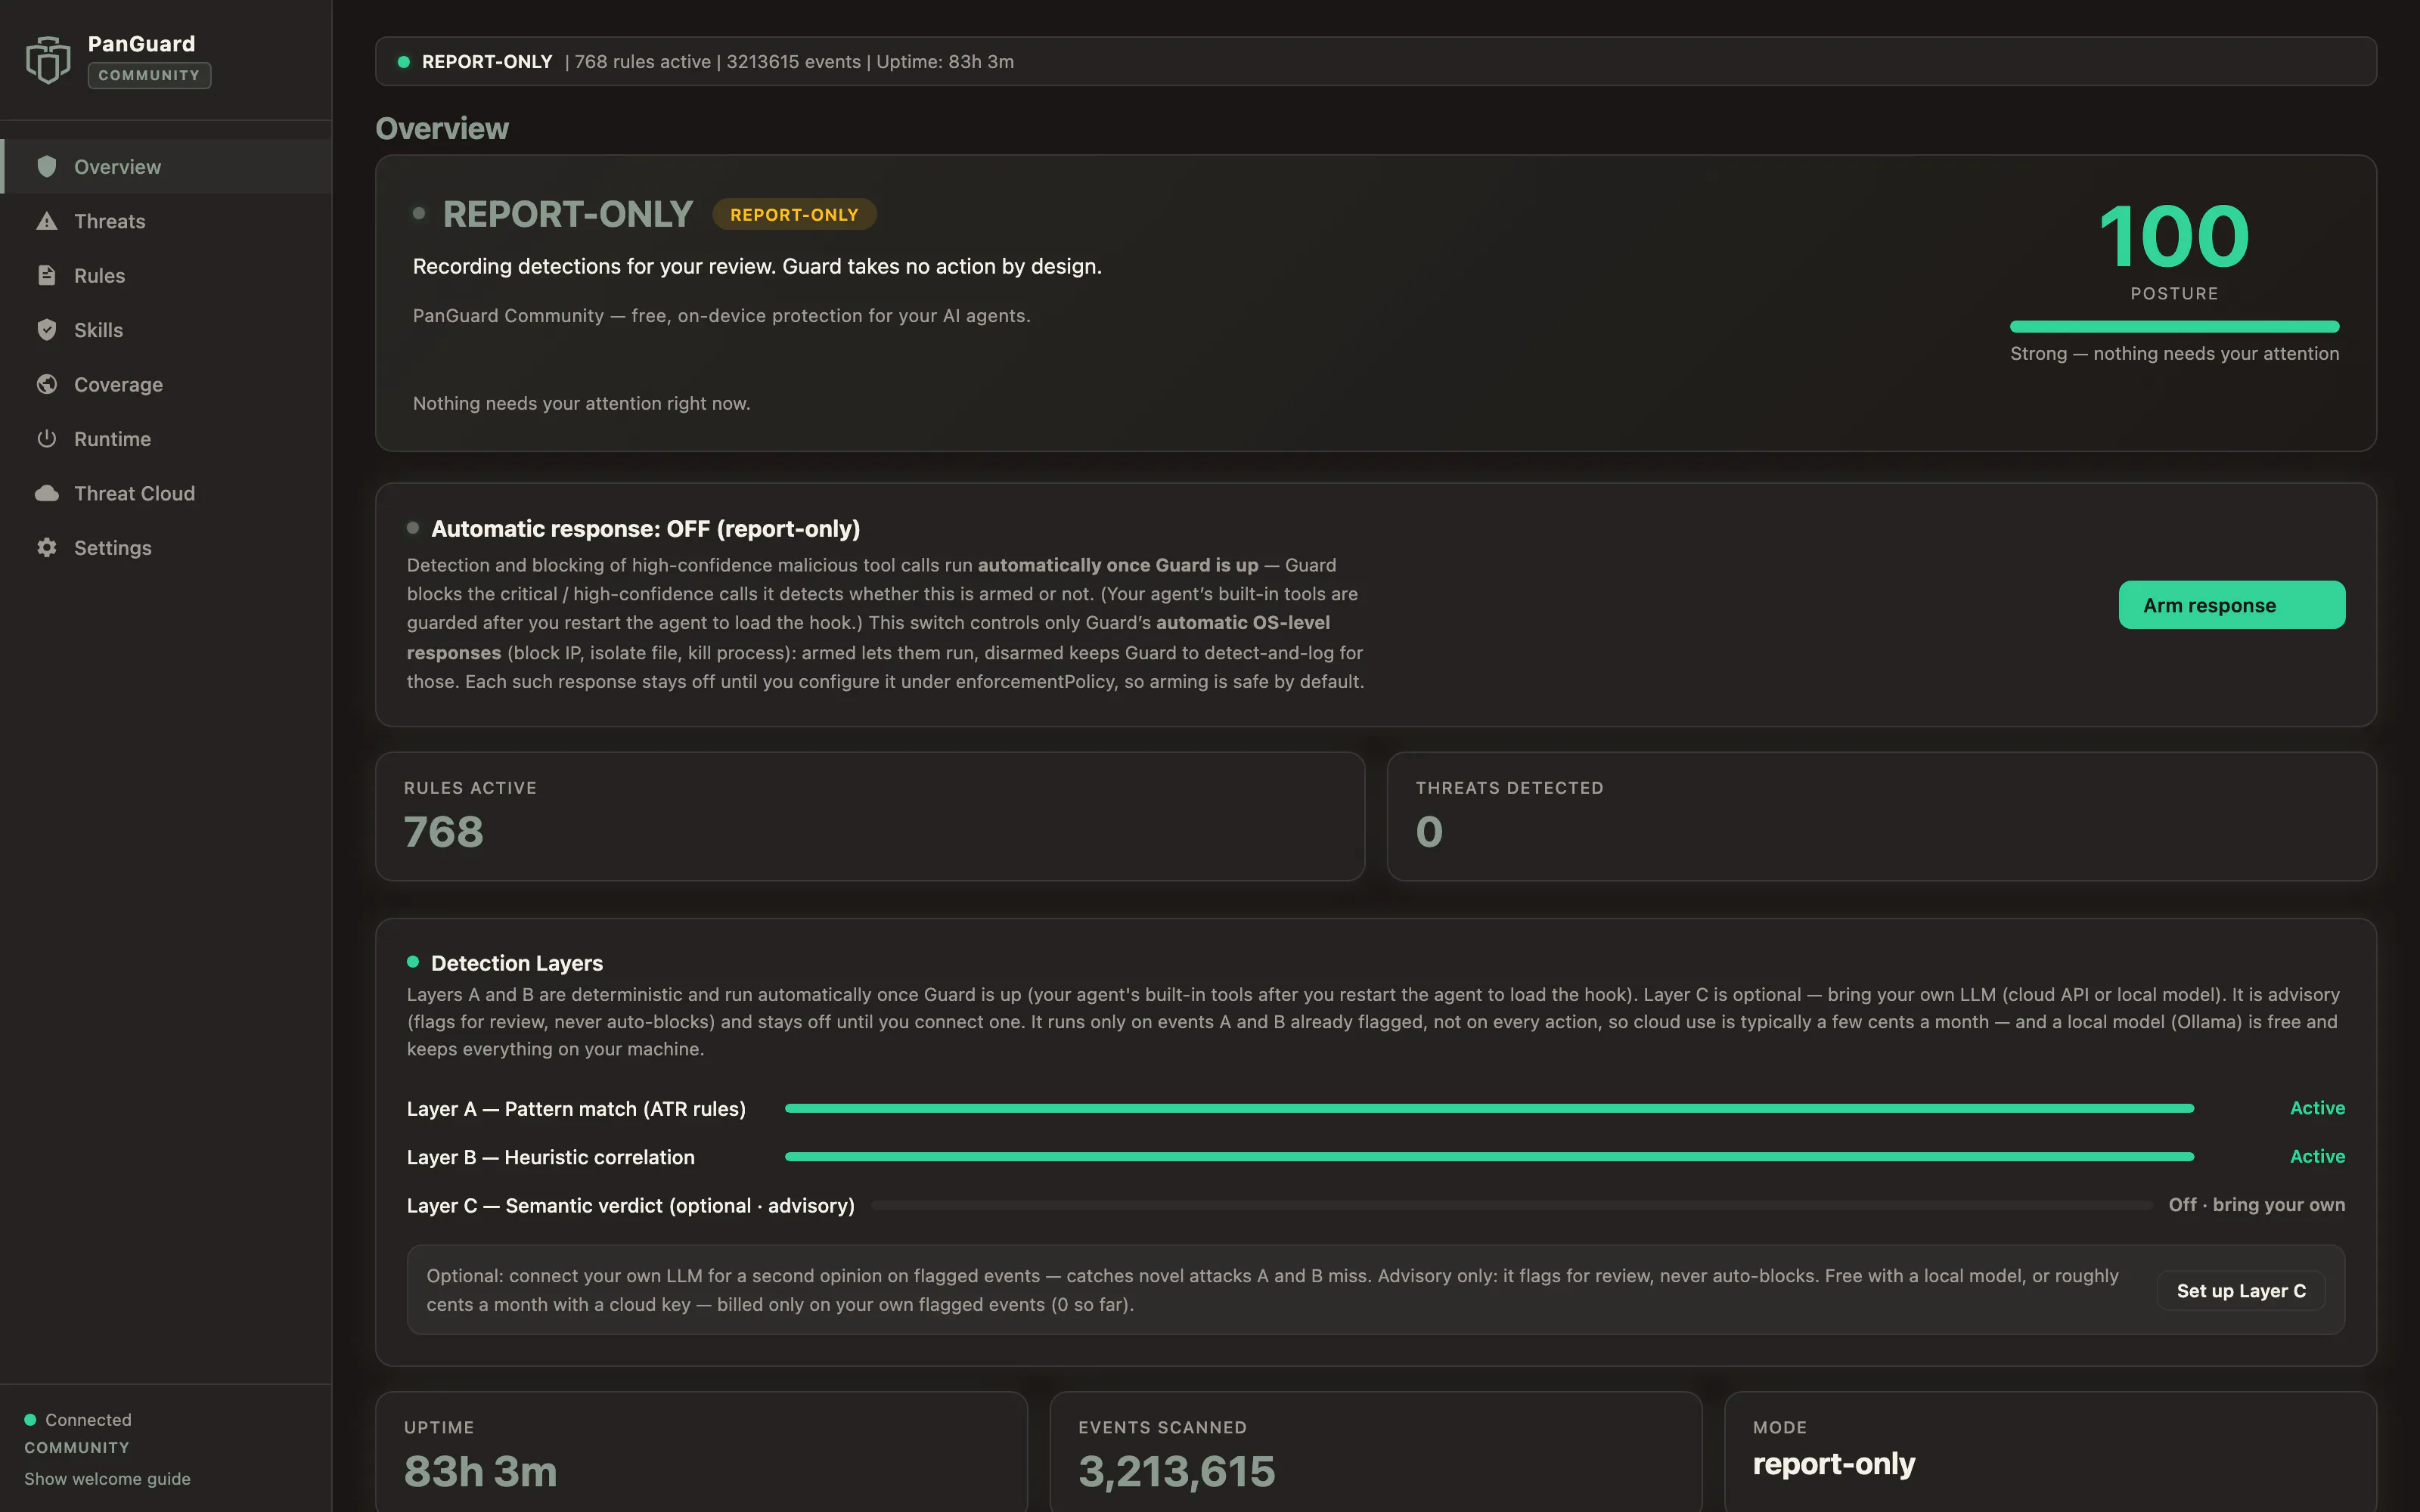The width and height of the screenshot is (2420, 1512).
Task: Click the Overview page heading
Action: [442, 129]
